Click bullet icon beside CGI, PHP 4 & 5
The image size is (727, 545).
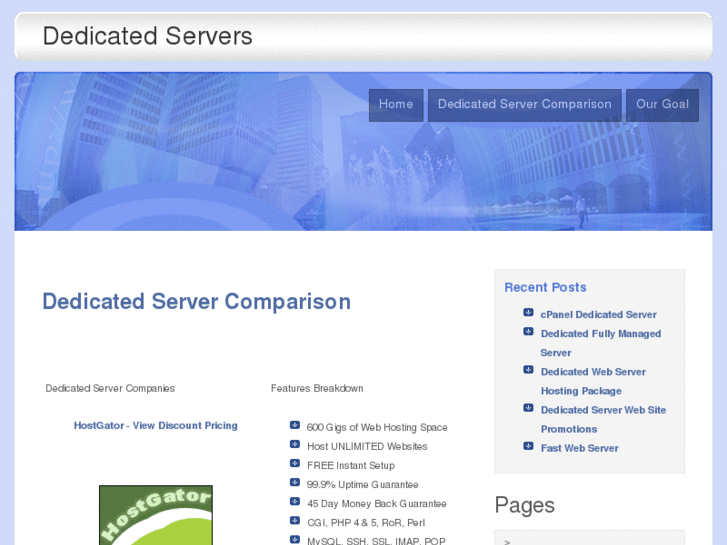pyautogui.click(x=295, y=520)
